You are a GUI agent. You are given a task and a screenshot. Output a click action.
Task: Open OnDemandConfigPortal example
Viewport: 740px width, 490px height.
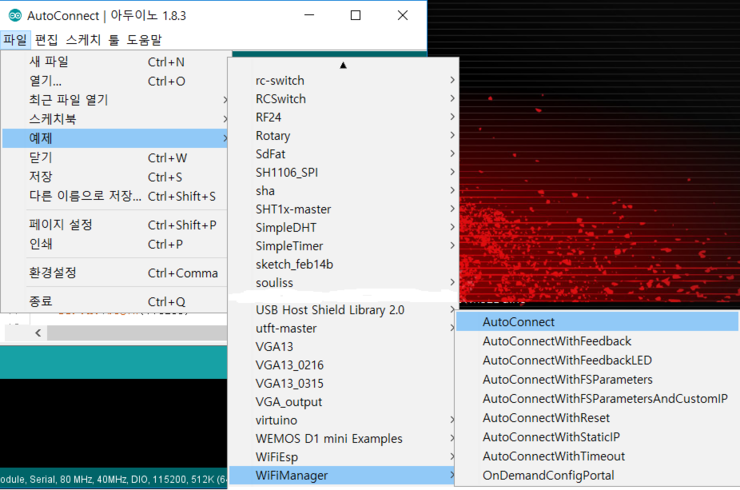pos(597,475)
